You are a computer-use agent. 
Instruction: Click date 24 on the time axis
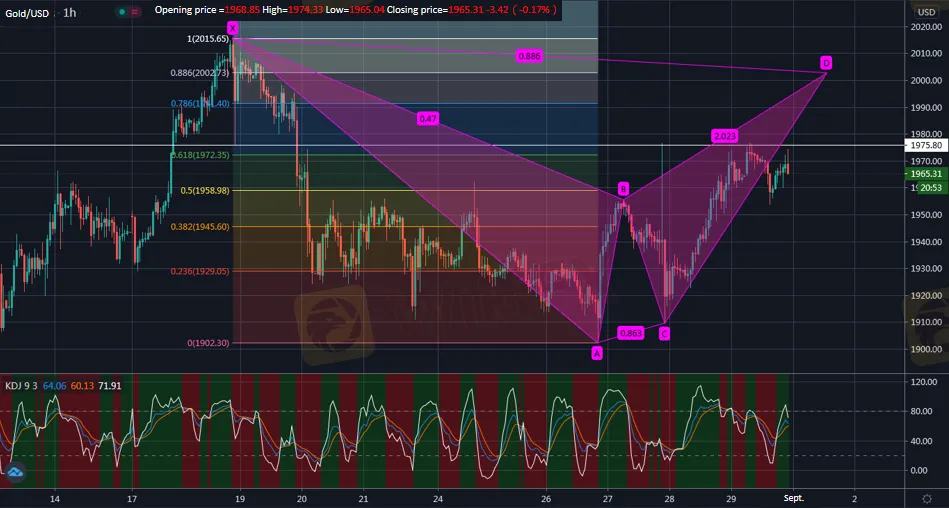(438, 498)
